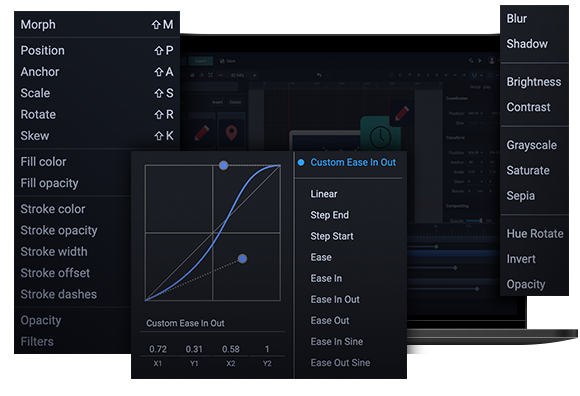This screenshot has height=396, width=580.
Task: Select Morph animator from the menu
Action: point(97,24)
